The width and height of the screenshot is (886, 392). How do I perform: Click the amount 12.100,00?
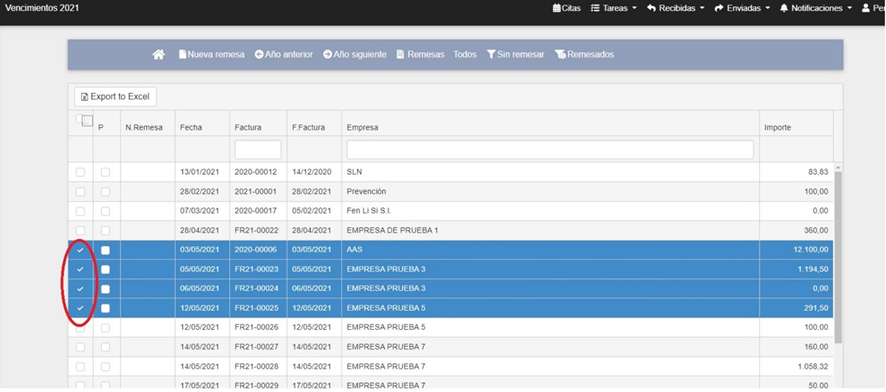click(811, 250)
